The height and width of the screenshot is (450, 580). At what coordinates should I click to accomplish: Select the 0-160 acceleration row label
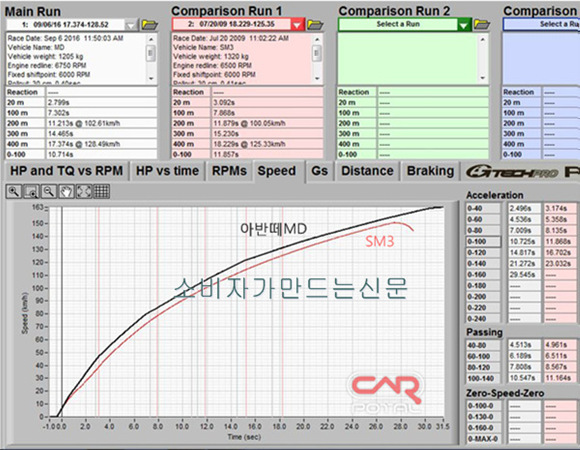coord(483,275)
